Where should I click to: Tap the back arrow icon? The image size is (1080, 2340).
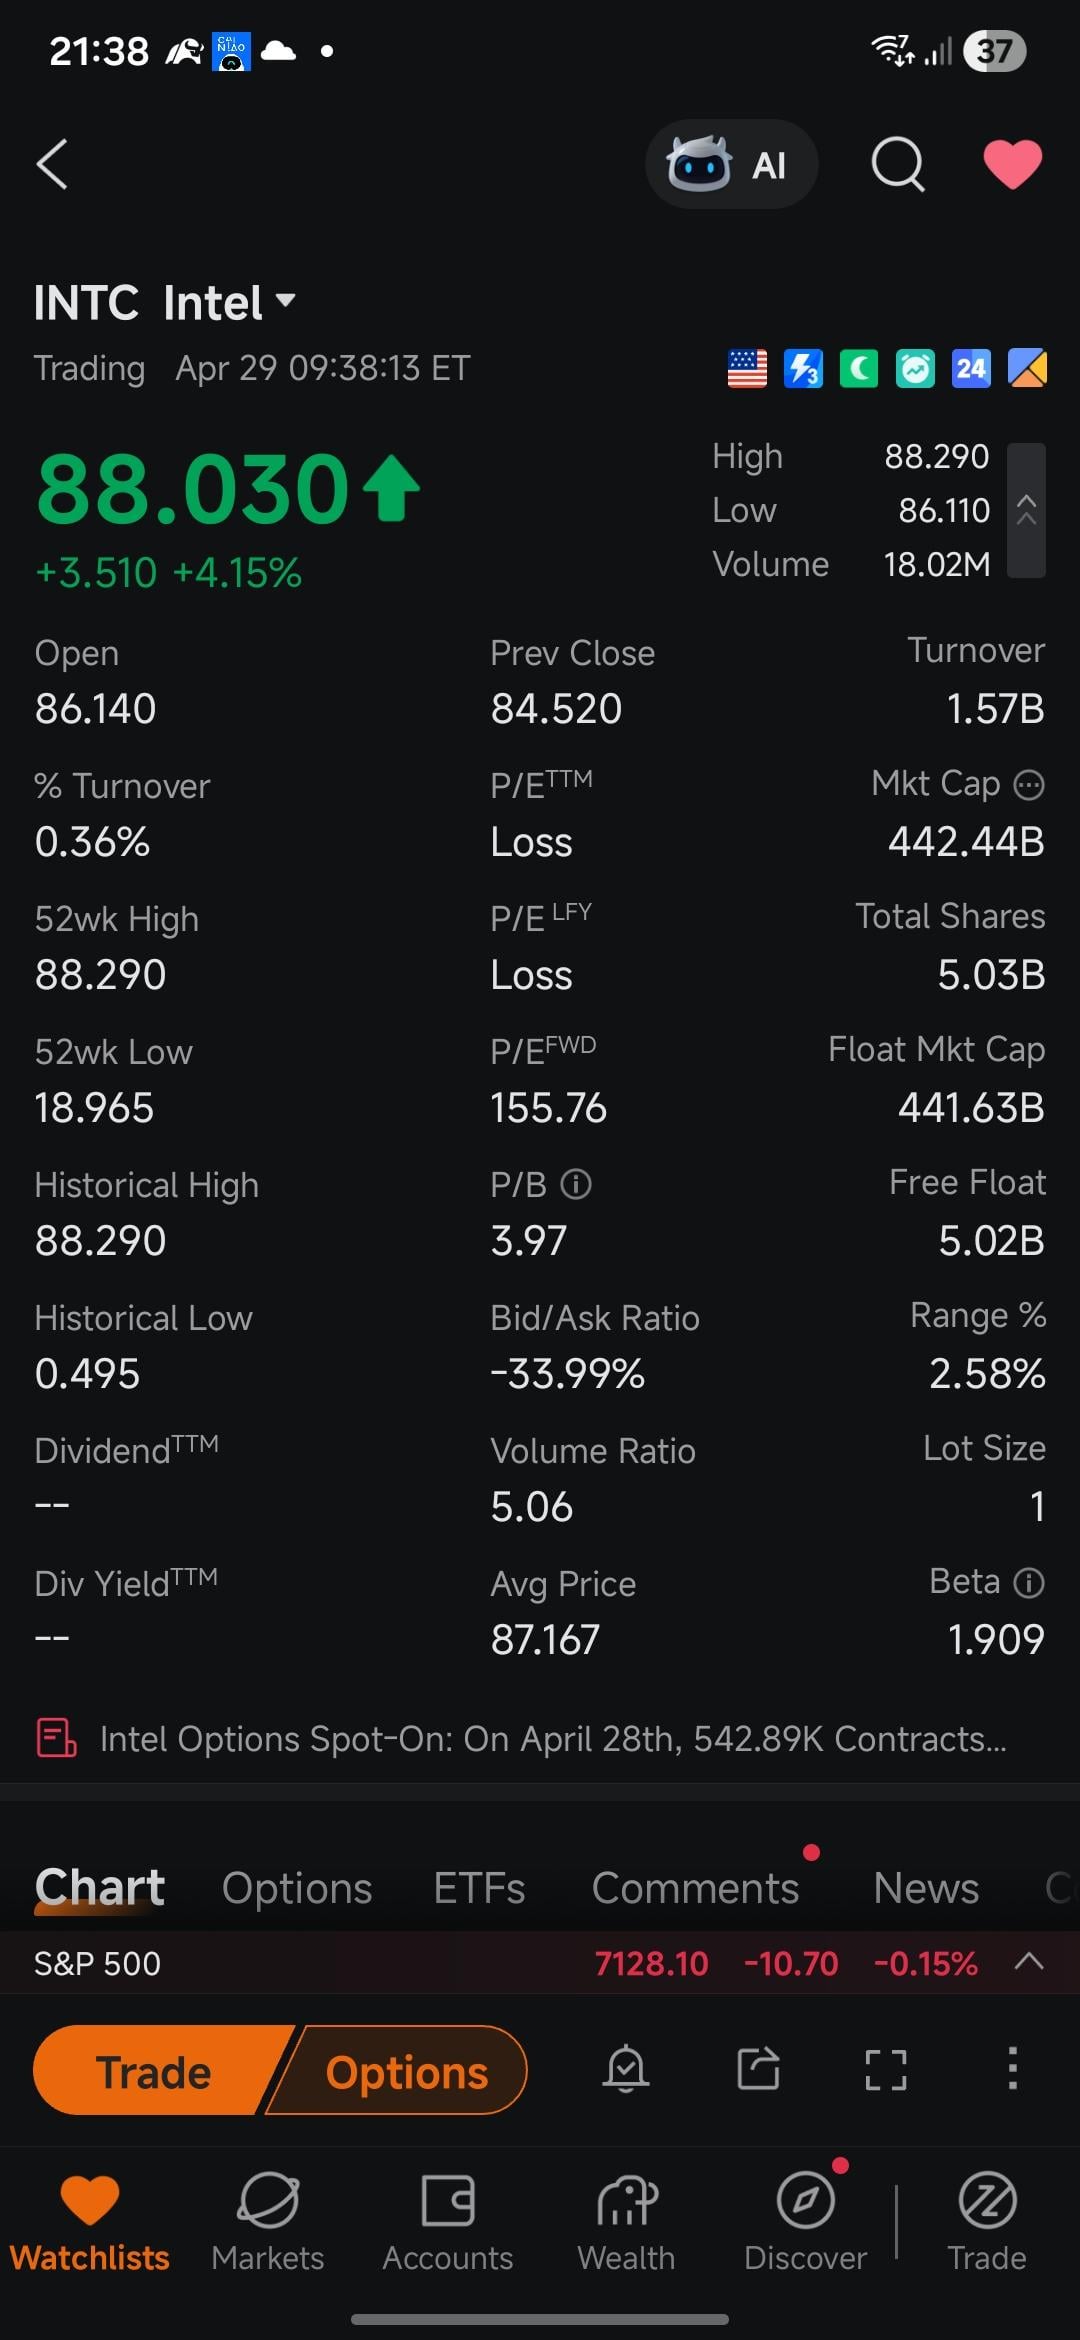52,164
